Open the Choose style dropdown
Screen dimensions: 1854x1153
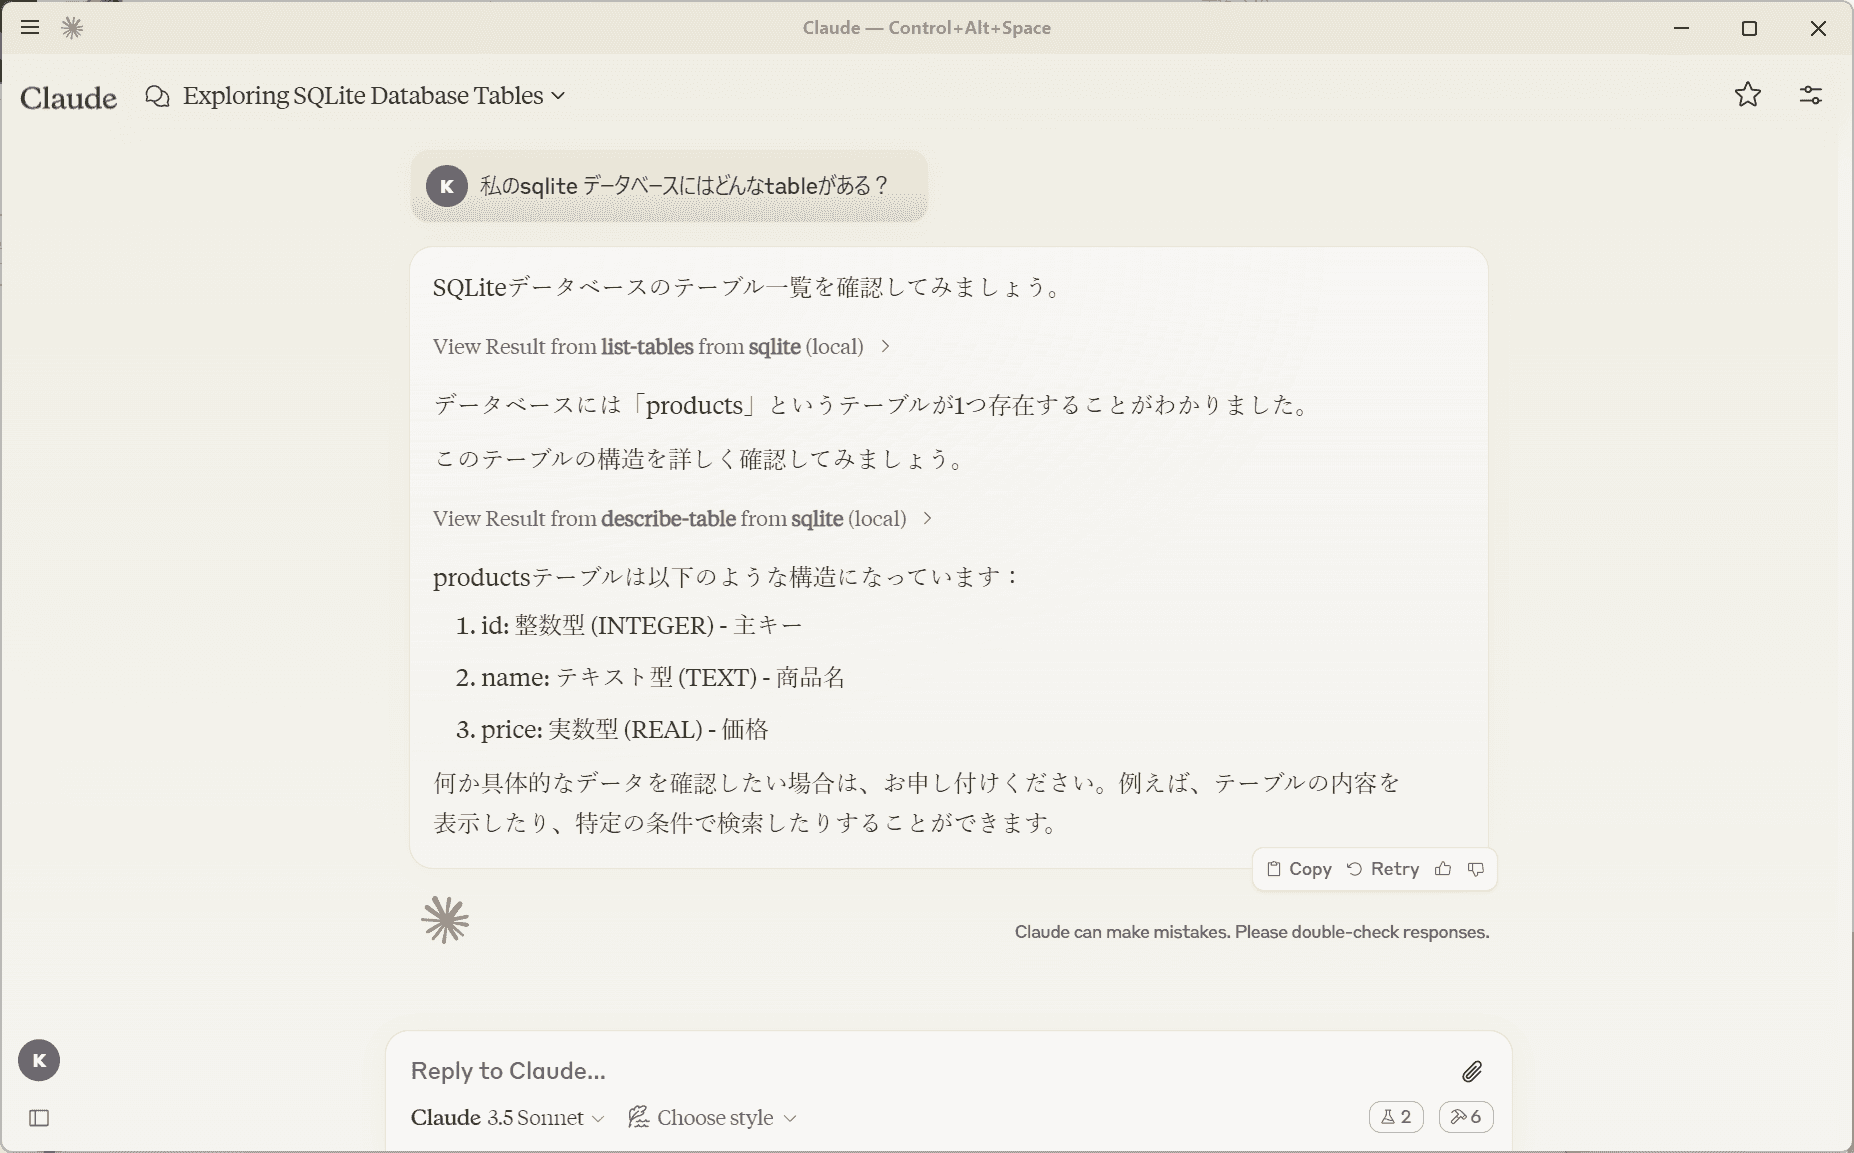[x=712, y=1118]
